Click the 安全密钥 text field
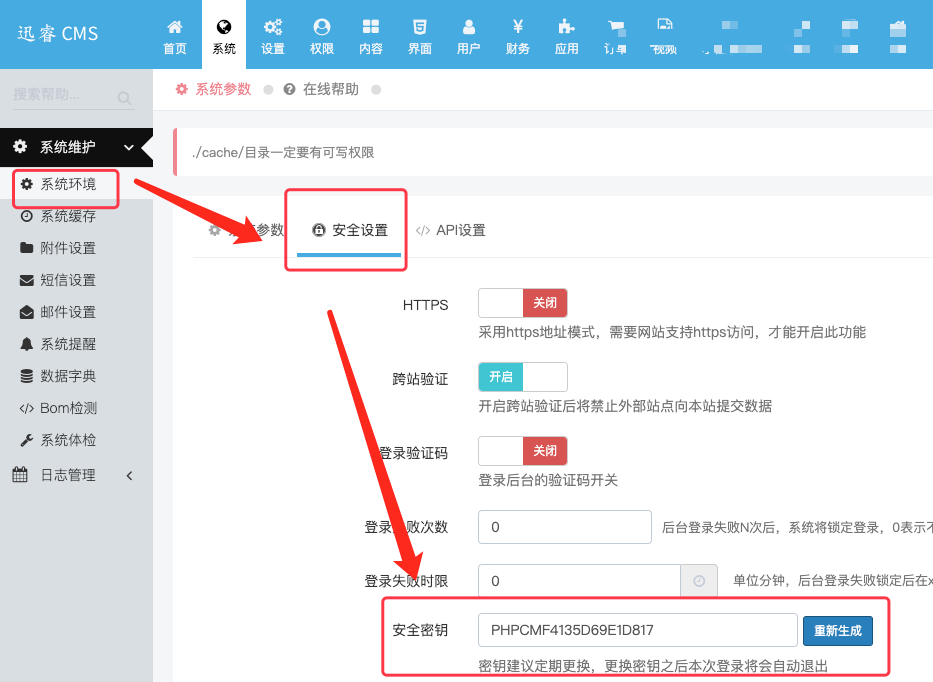933x682 pixels. click(637, 630)
